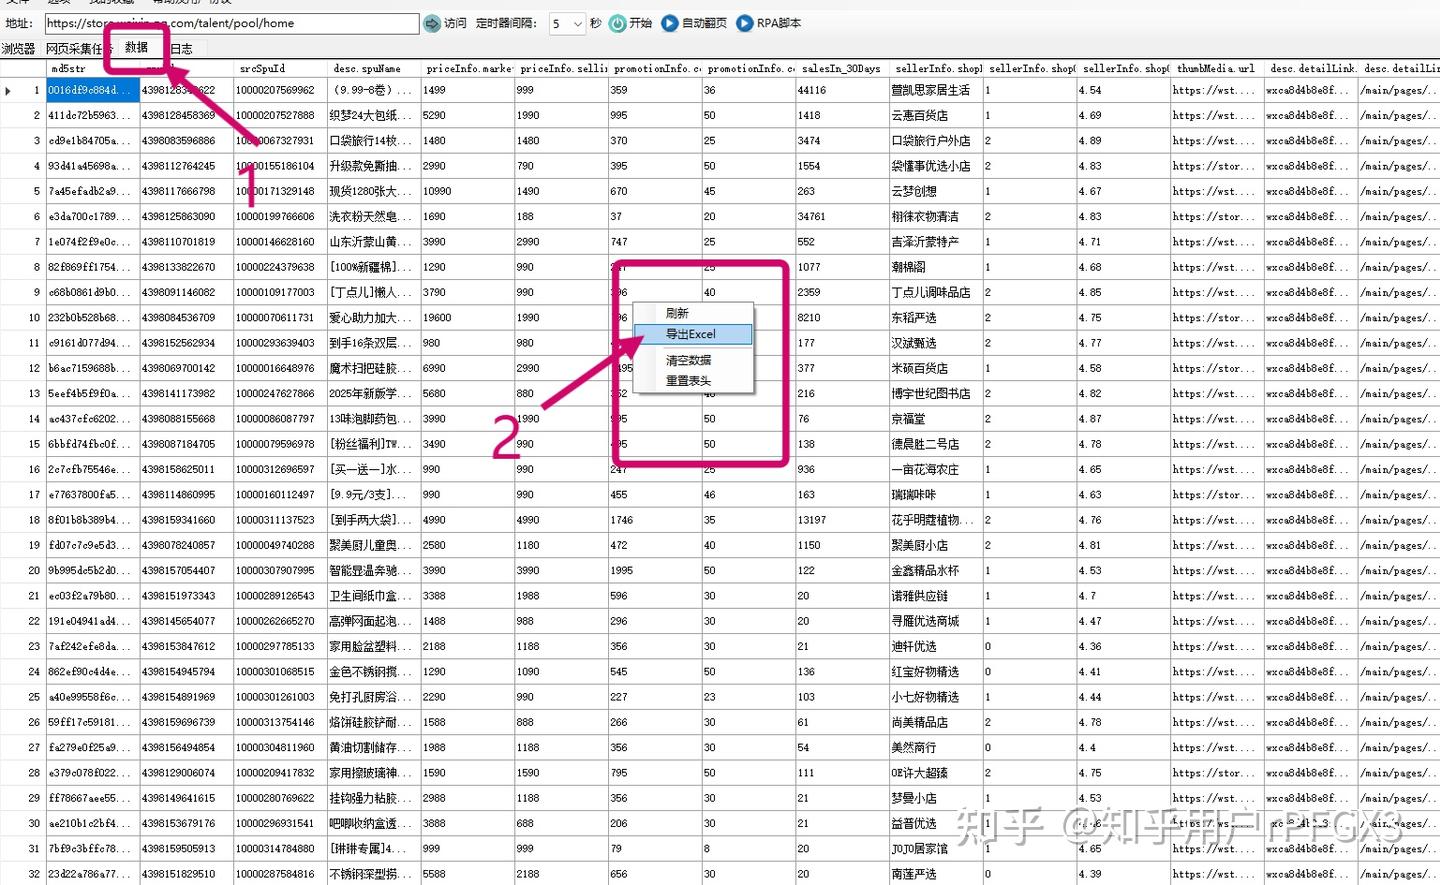This screenshot has width=1440, height=885.
Task: Select seller cell 金鑫精品水杯
Action: click(936, 571)
